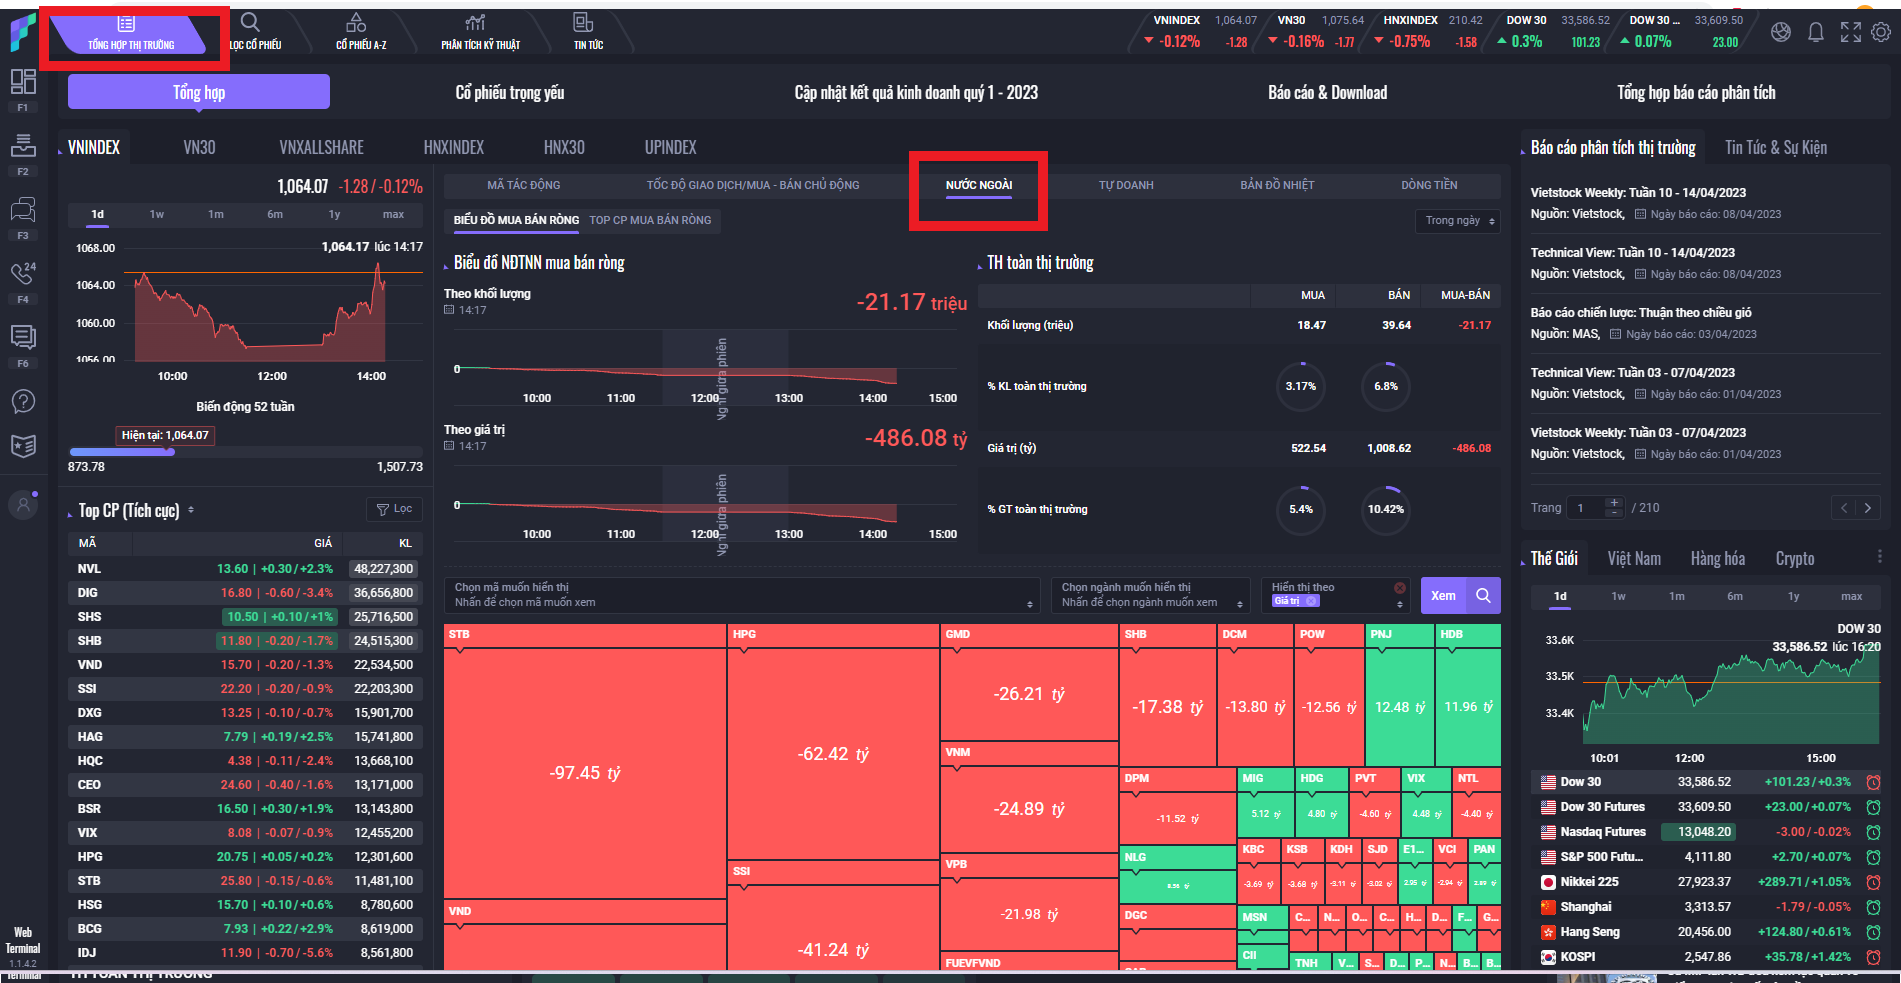1901x983 pixels.
Task: Toggle the price alert clock for Dow 30
Action: pyautogui.click(x=1873, y=782)
